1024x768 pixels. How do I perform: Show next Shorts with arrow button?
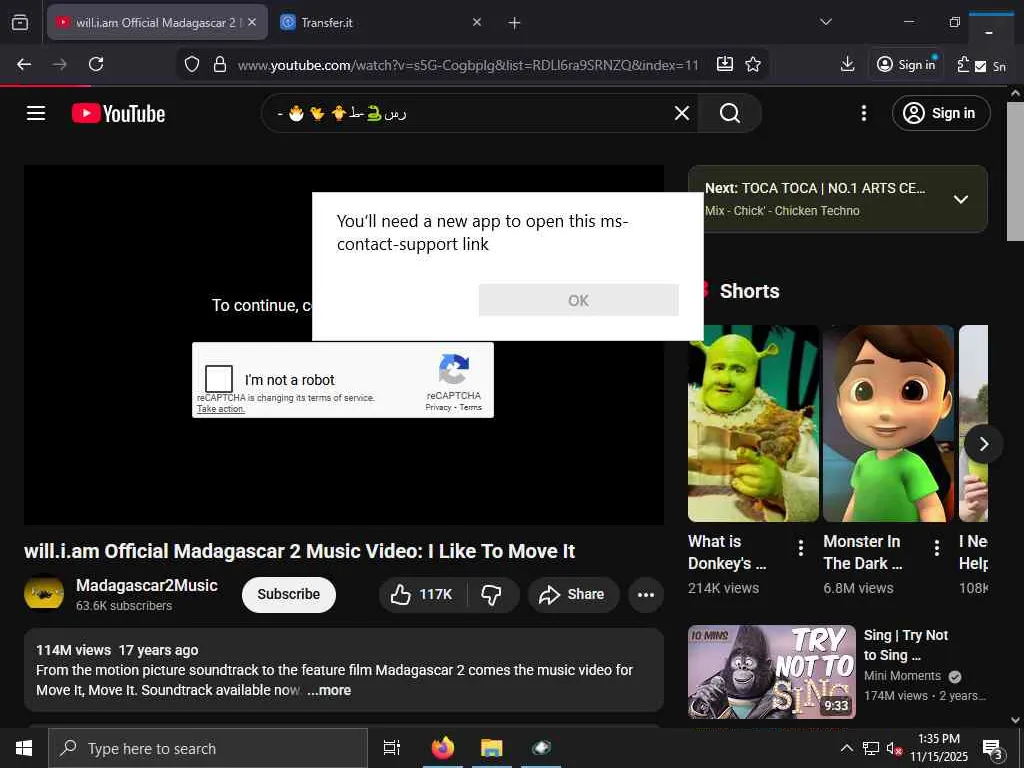pos(984,444)
